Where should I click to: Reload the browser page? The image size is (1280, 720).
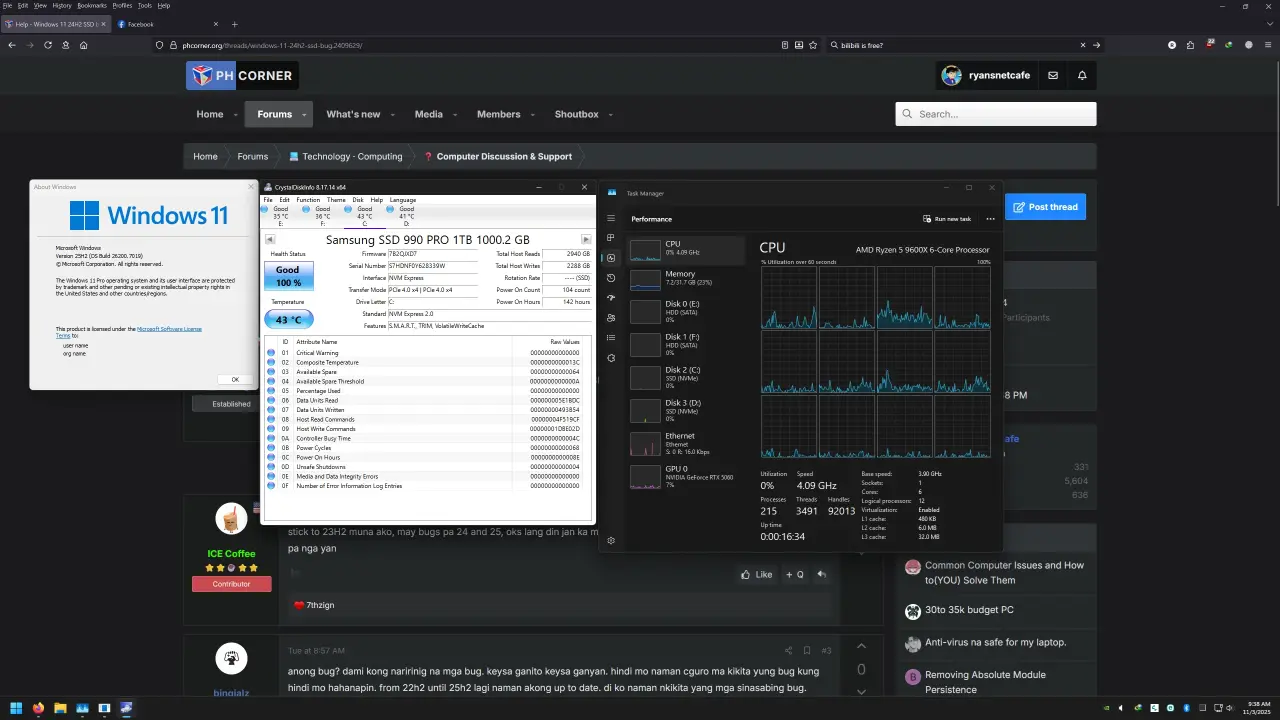click(x=48, y=45)
